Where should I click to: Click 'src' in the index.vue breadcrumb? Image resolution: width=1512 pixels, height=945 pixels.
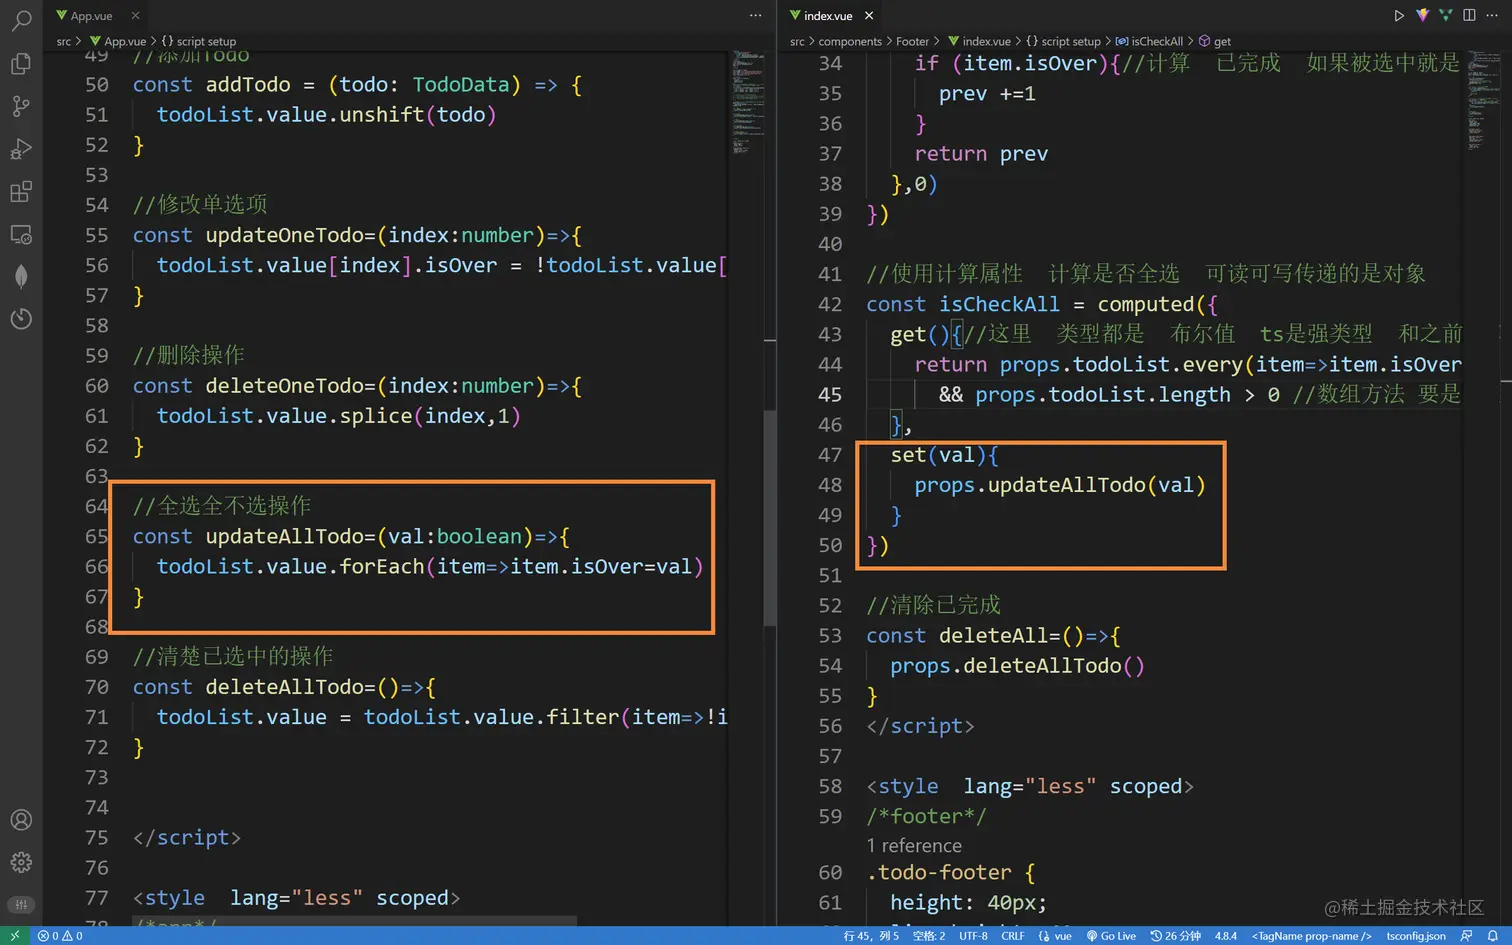pyautogui.click(x=797, y=41)
